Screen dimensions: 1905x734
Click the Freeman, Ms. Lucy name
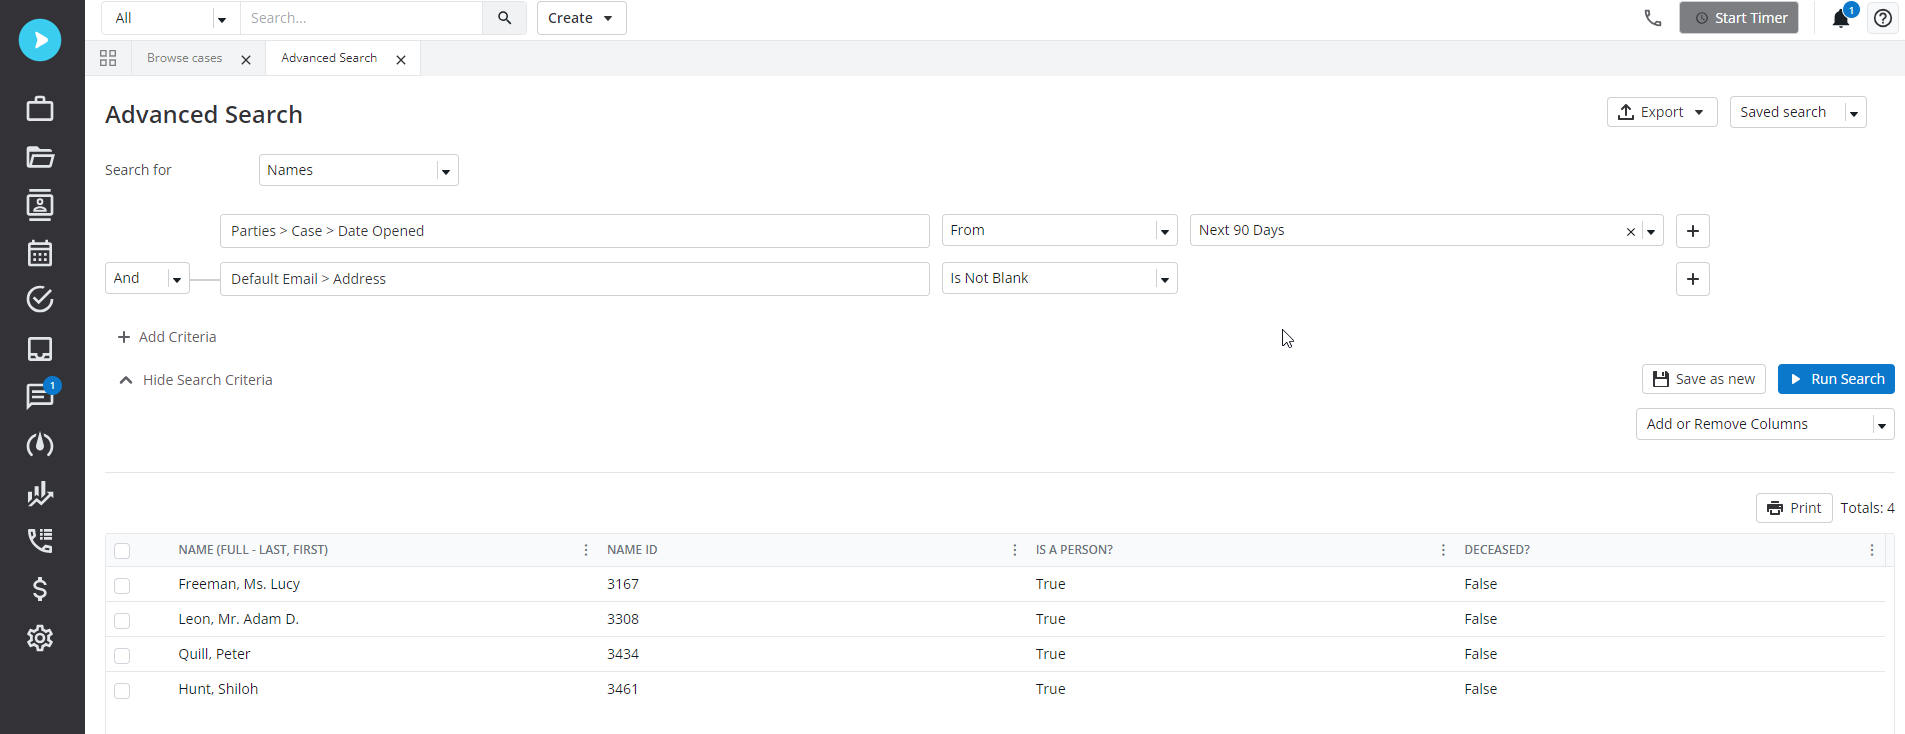tap(239, 584)
